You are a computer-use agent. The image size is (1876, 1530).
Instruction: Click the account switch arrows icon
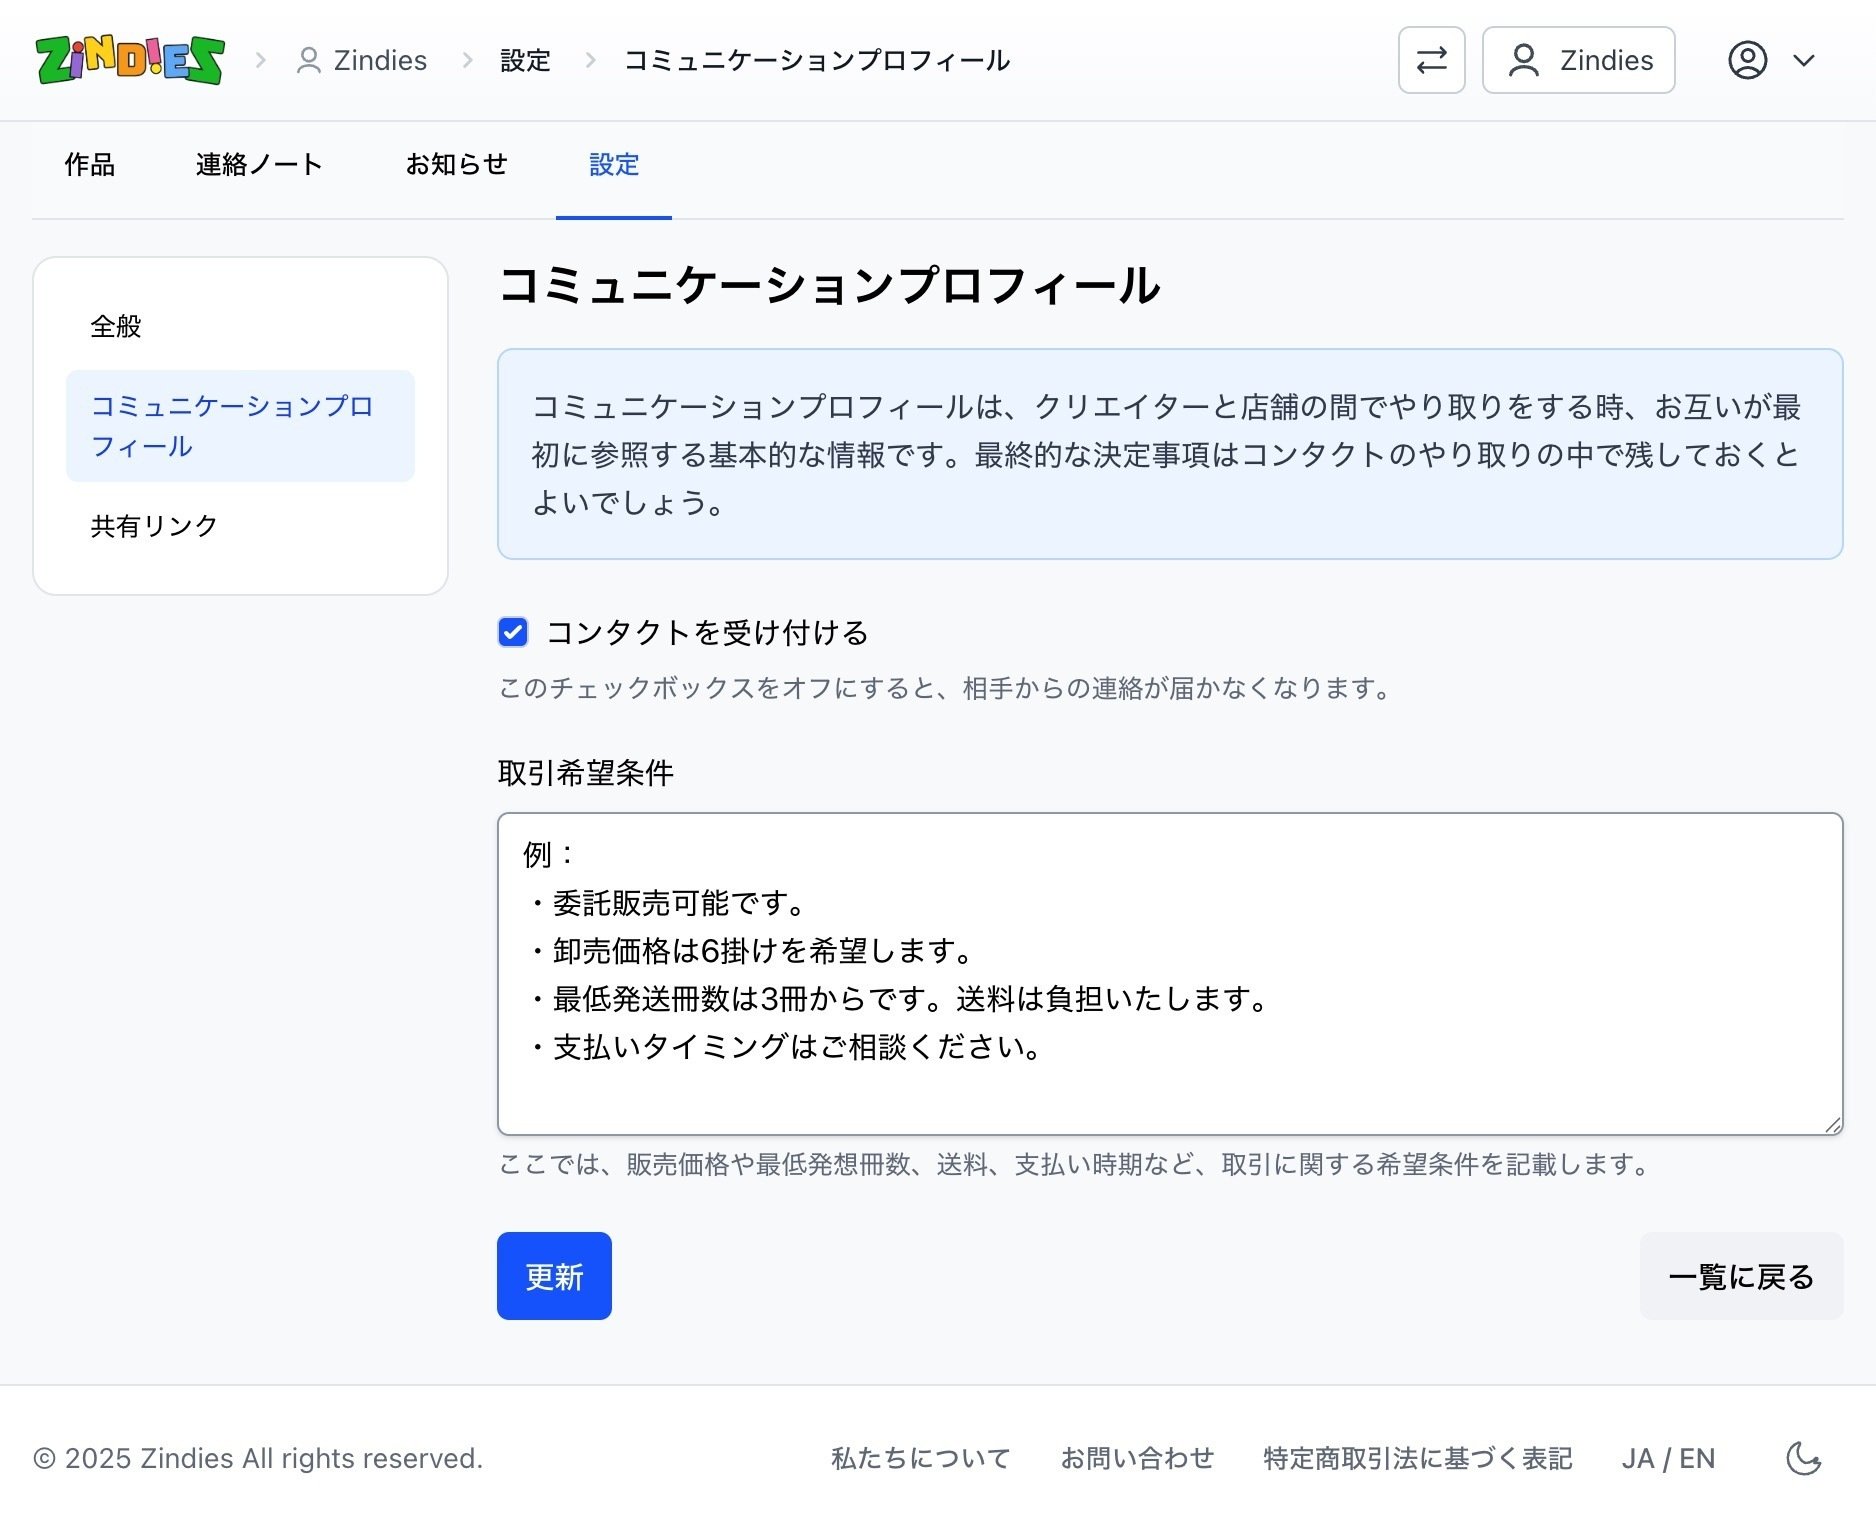pos(1431,60)
